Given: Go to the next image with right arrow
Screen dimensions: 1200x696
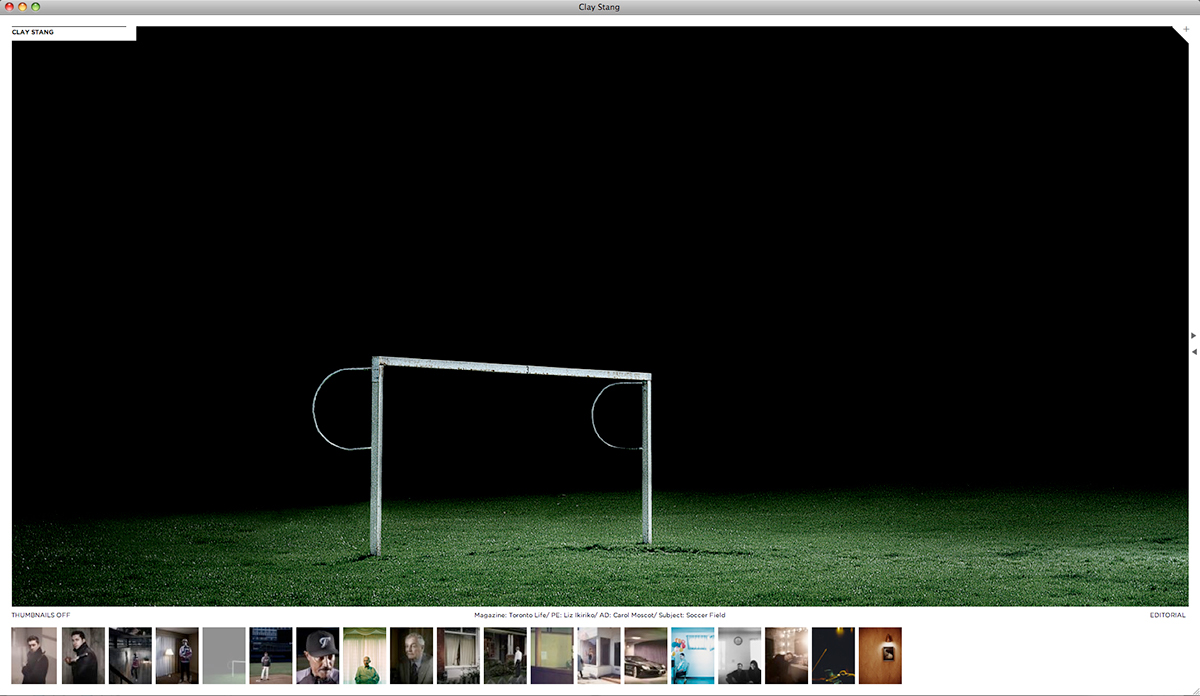Looking at the screenshot, I should 1194,336.
